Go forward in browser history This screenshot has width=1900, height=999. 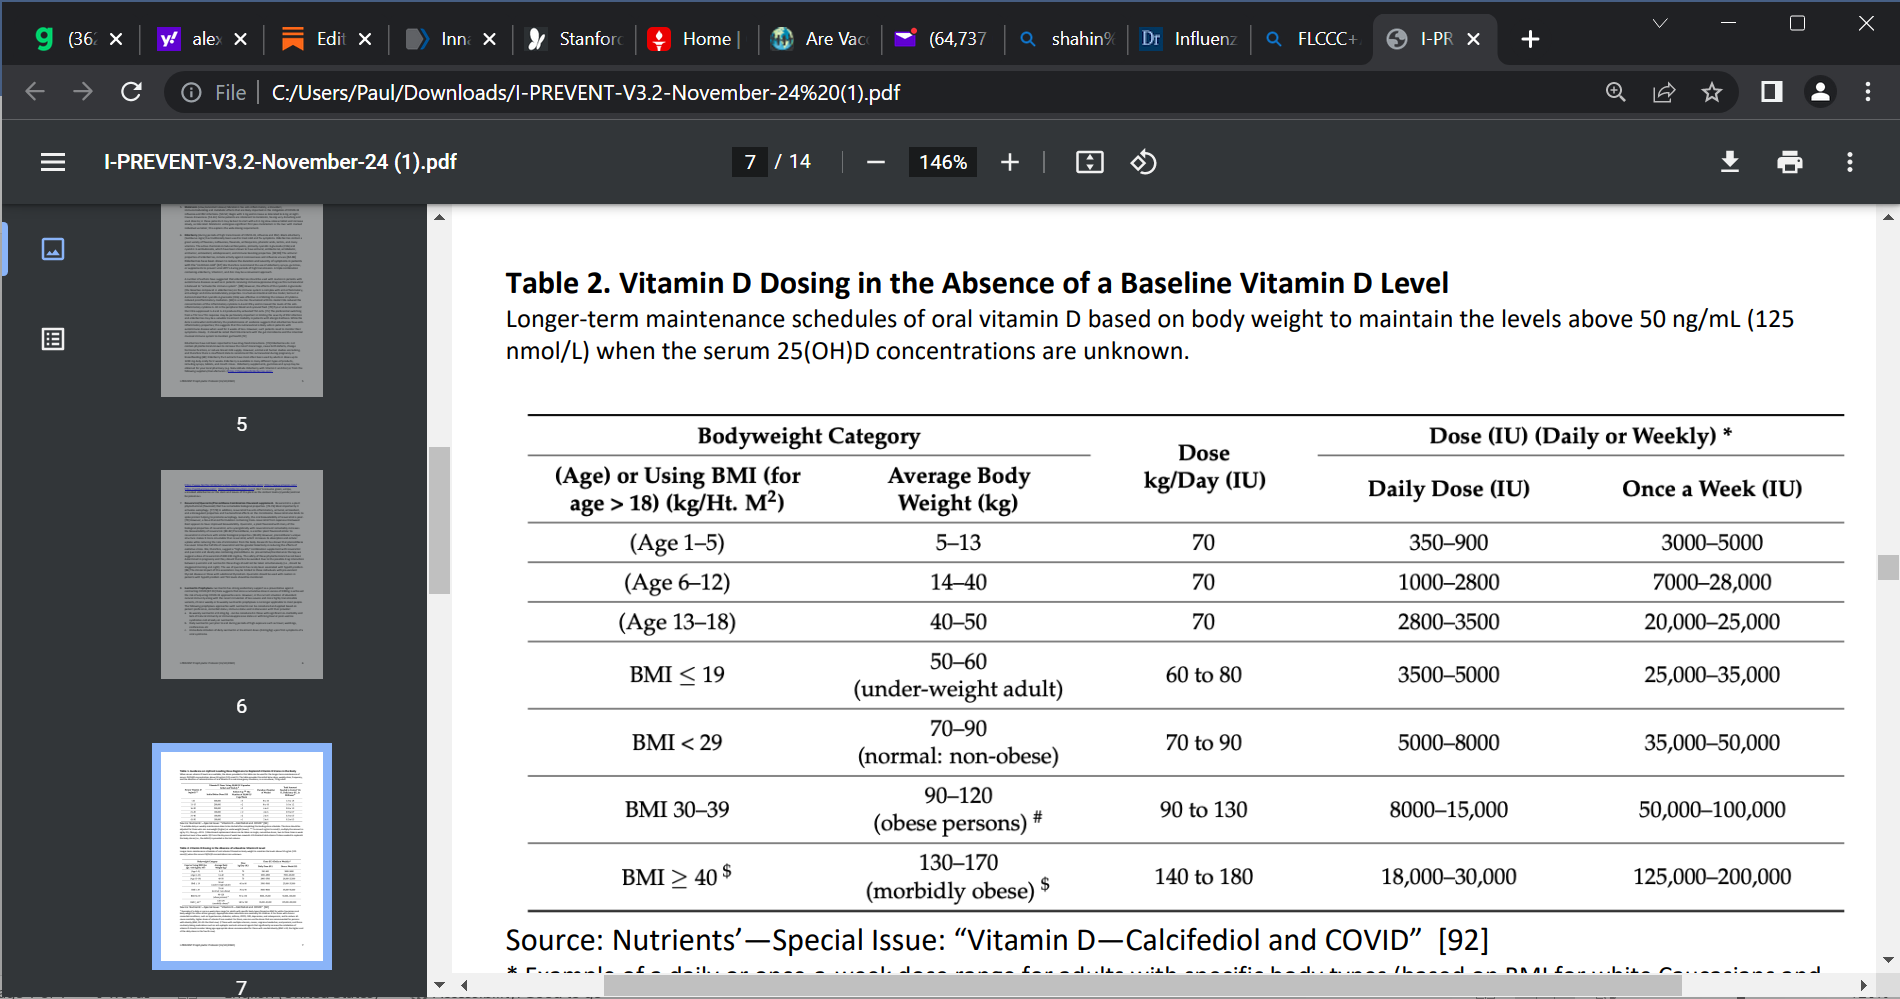pos(83,92)
